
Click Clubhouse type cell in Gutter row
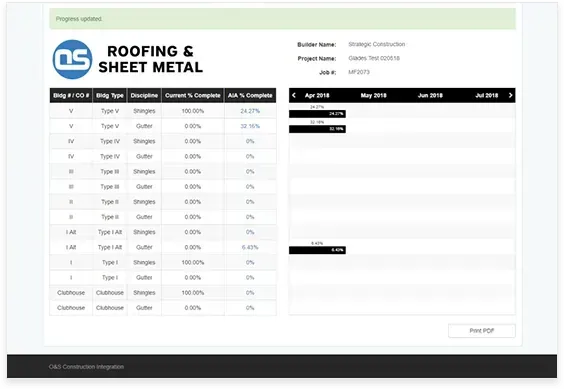pos(110,308)
